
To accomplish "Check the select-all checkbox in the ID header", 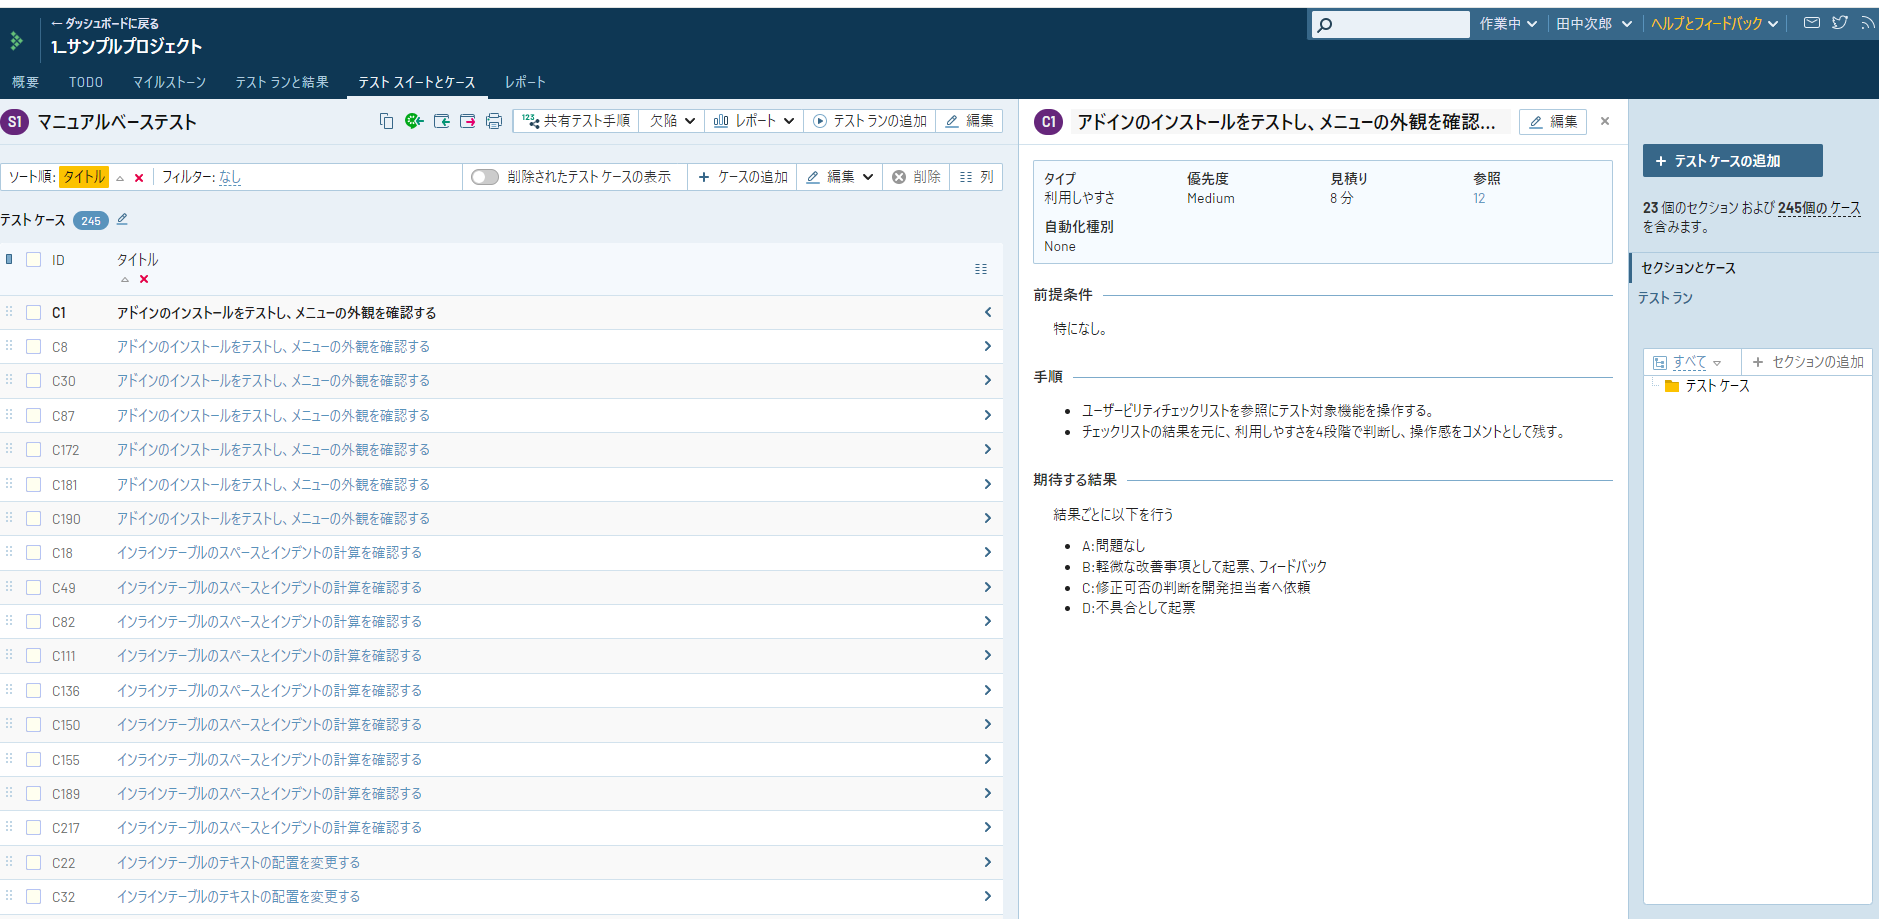I will [33, 260].
